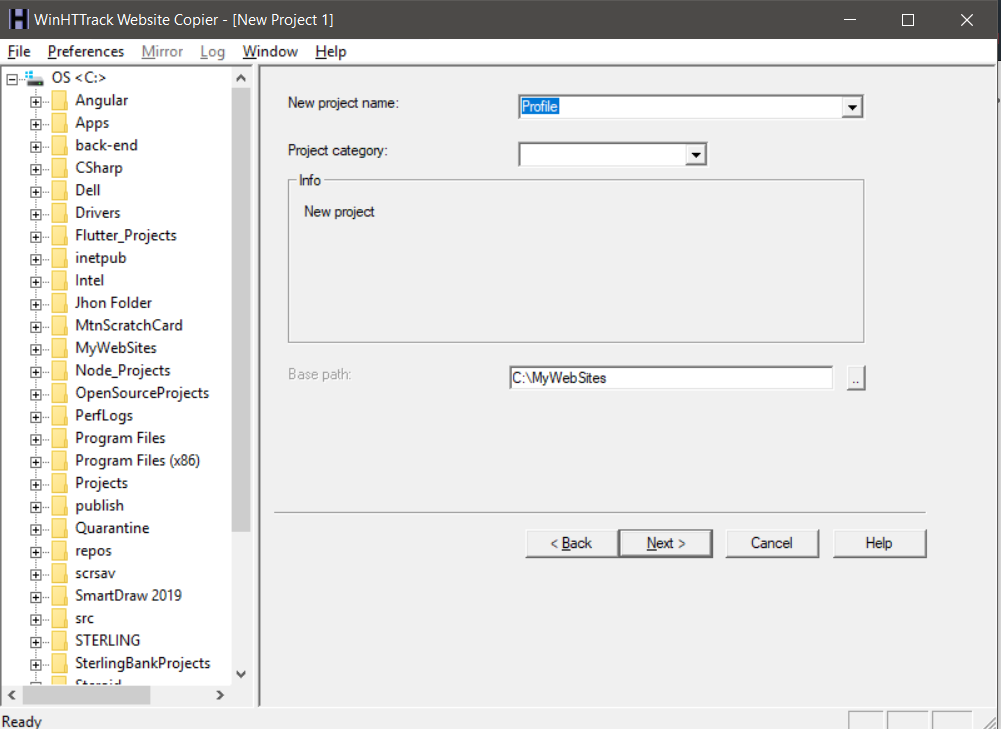Browse for base path with '..' button
This screenshot has height=729, width=1001.
tap(855, 378)
